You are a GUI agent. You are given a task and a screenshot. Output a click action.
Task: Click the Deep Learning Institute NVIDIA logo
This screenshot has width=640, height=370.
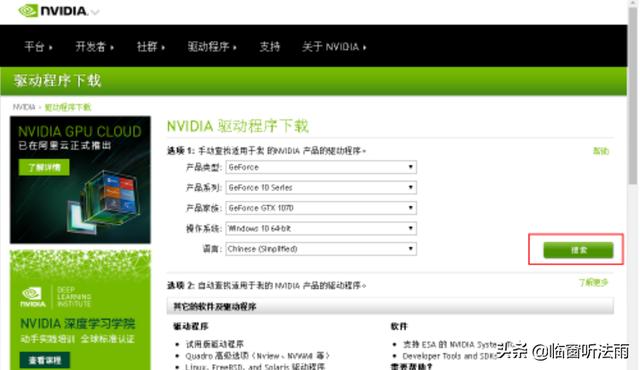coord(33,297)
